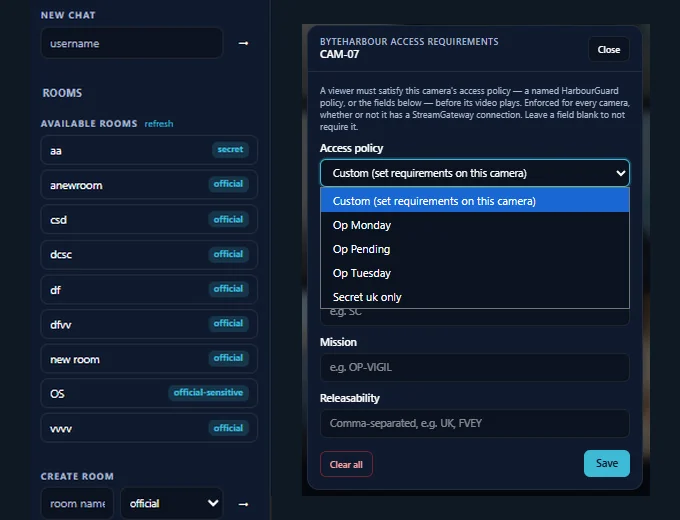The width and height of the screenshot is (680, 520).
Task: Refresh the available rooms list
Action: (159, 124)
